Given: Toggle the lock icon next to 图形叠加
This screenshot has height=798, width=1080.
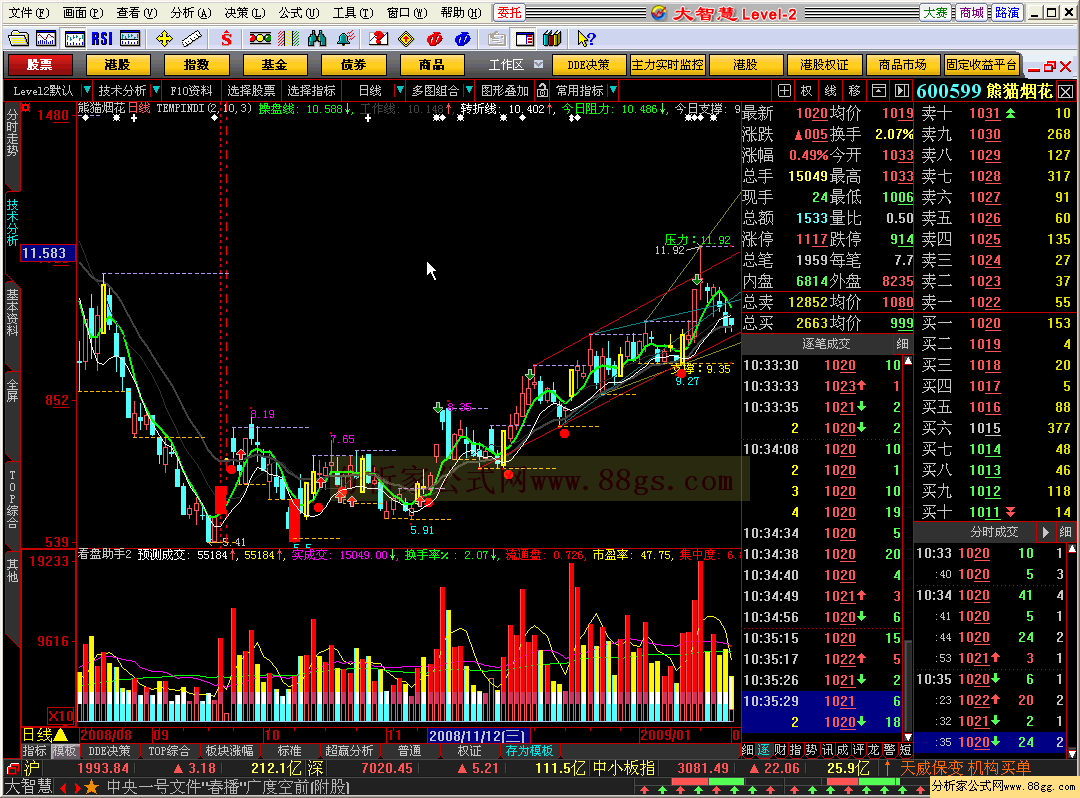Looking at the screenshot, I should (x=543, y=90).
